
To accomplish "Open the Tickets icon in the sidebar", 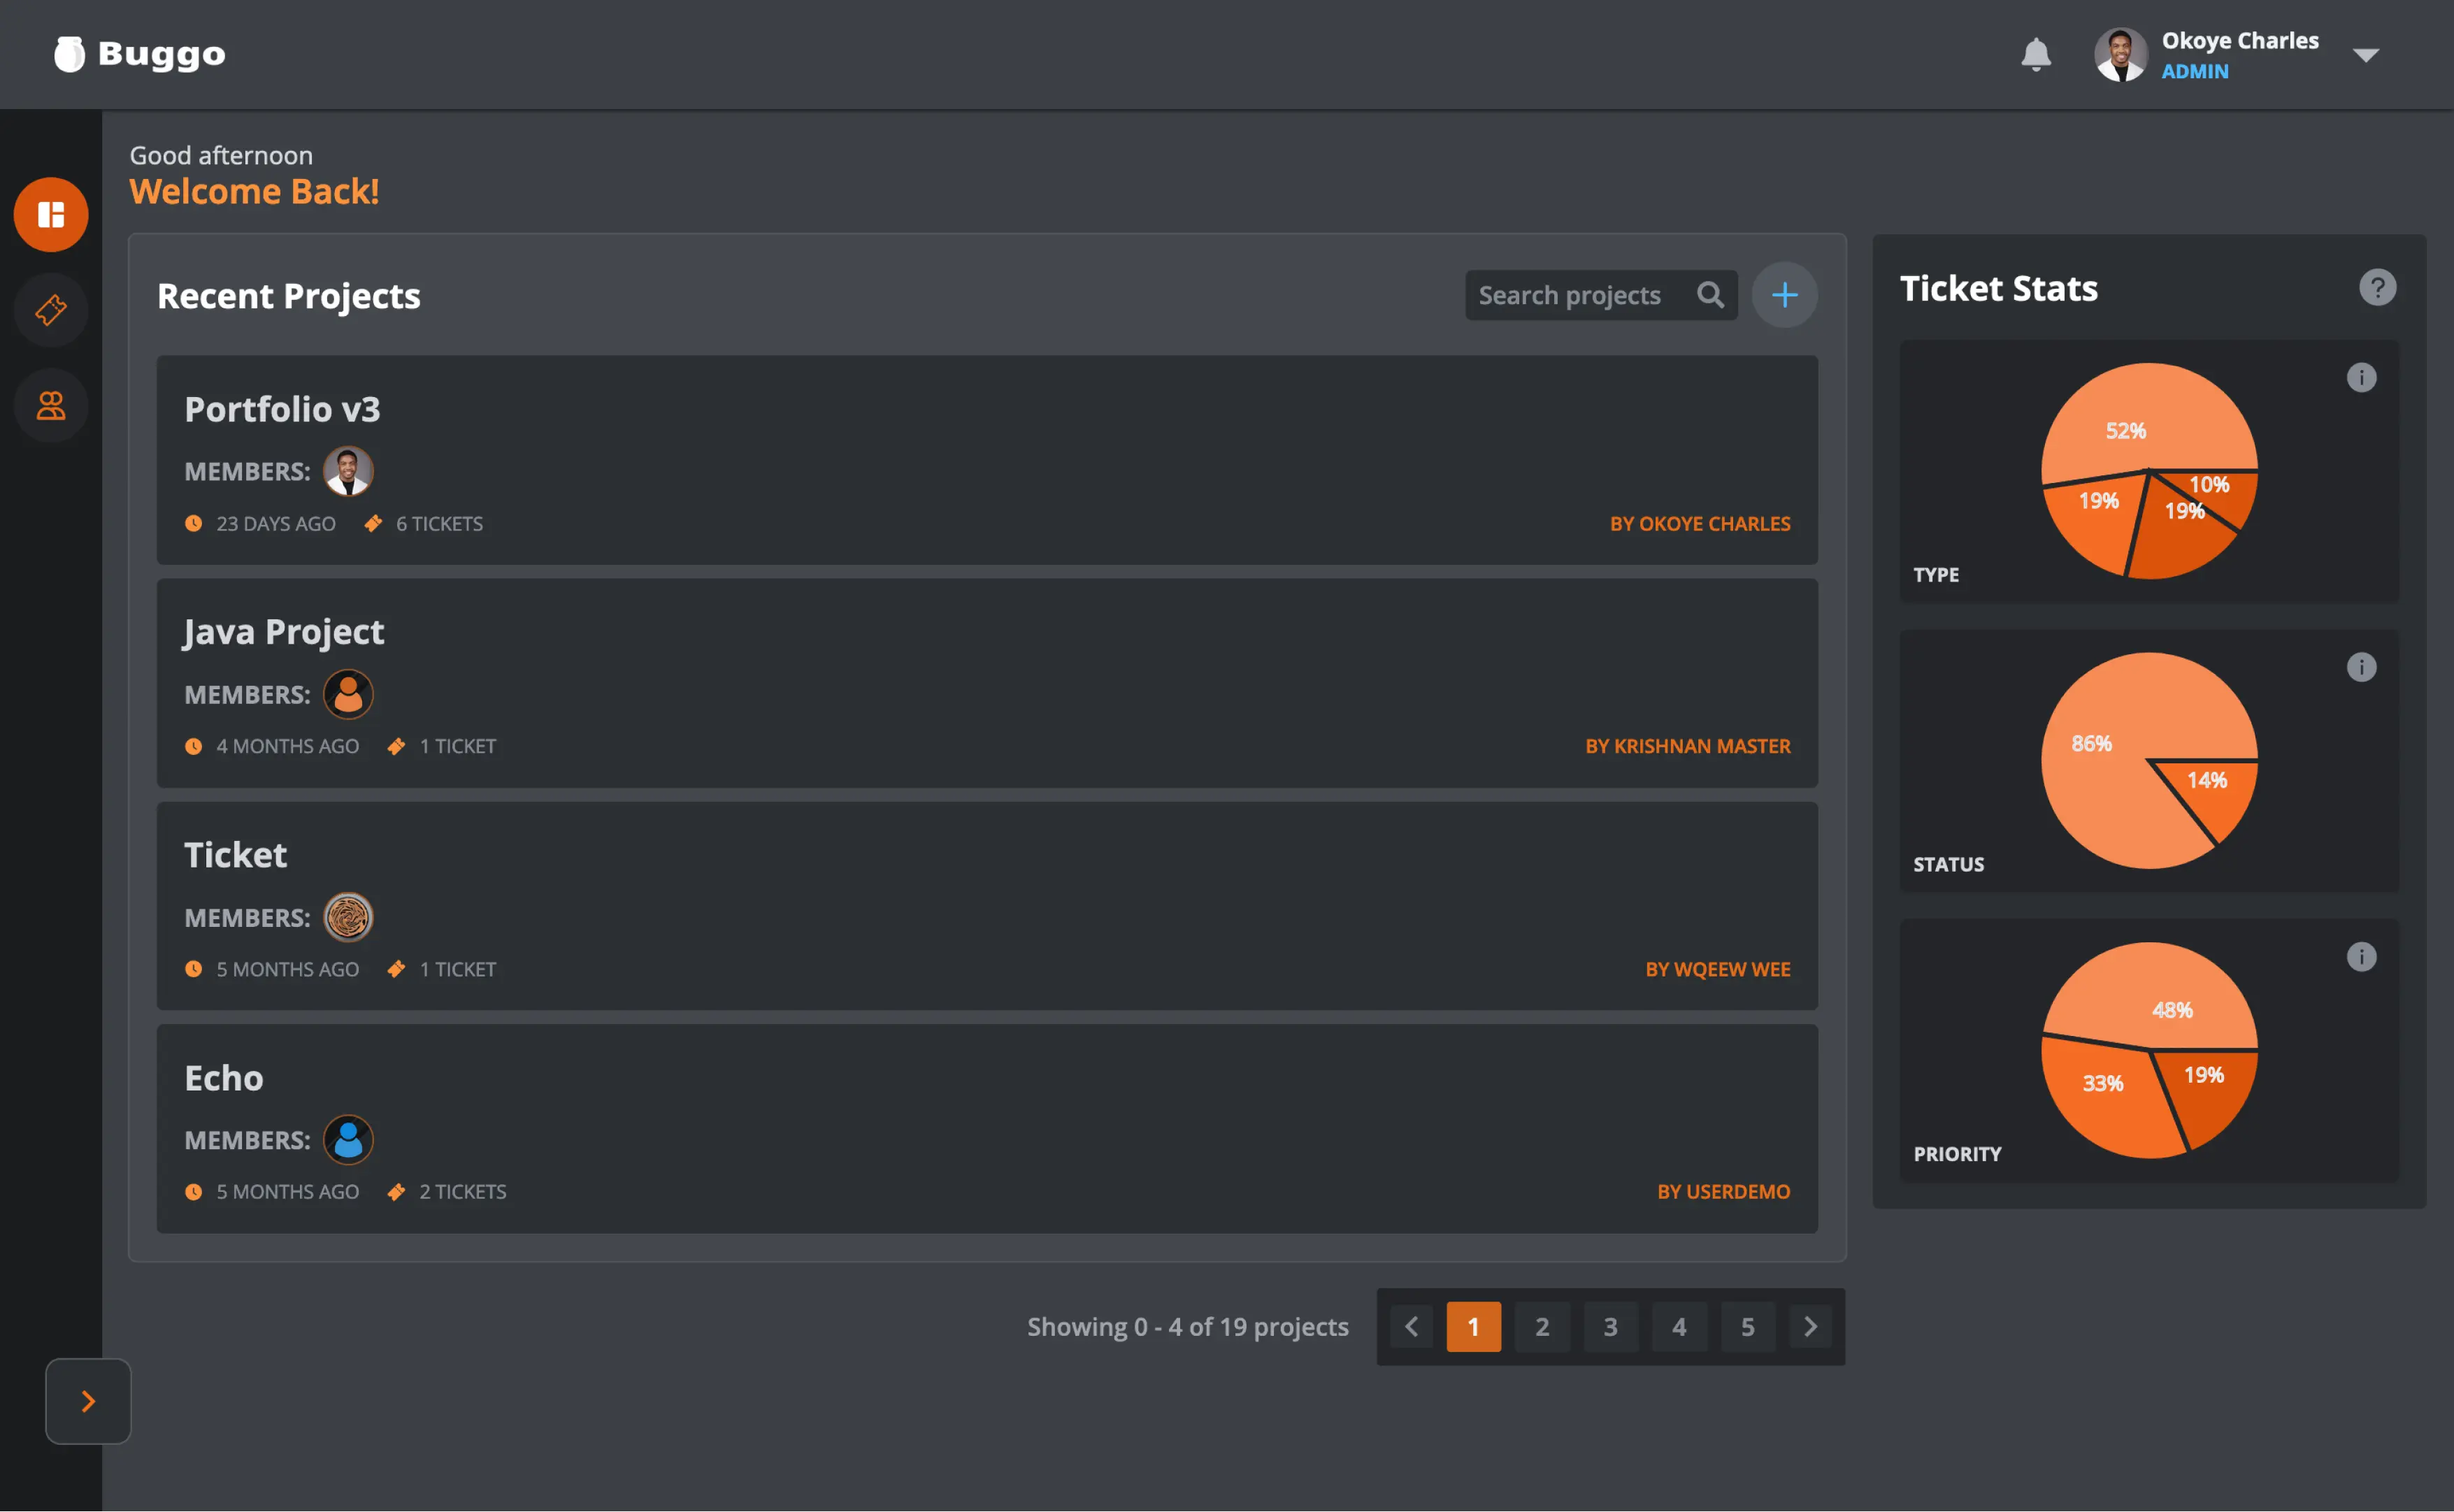I will [50, 309].
